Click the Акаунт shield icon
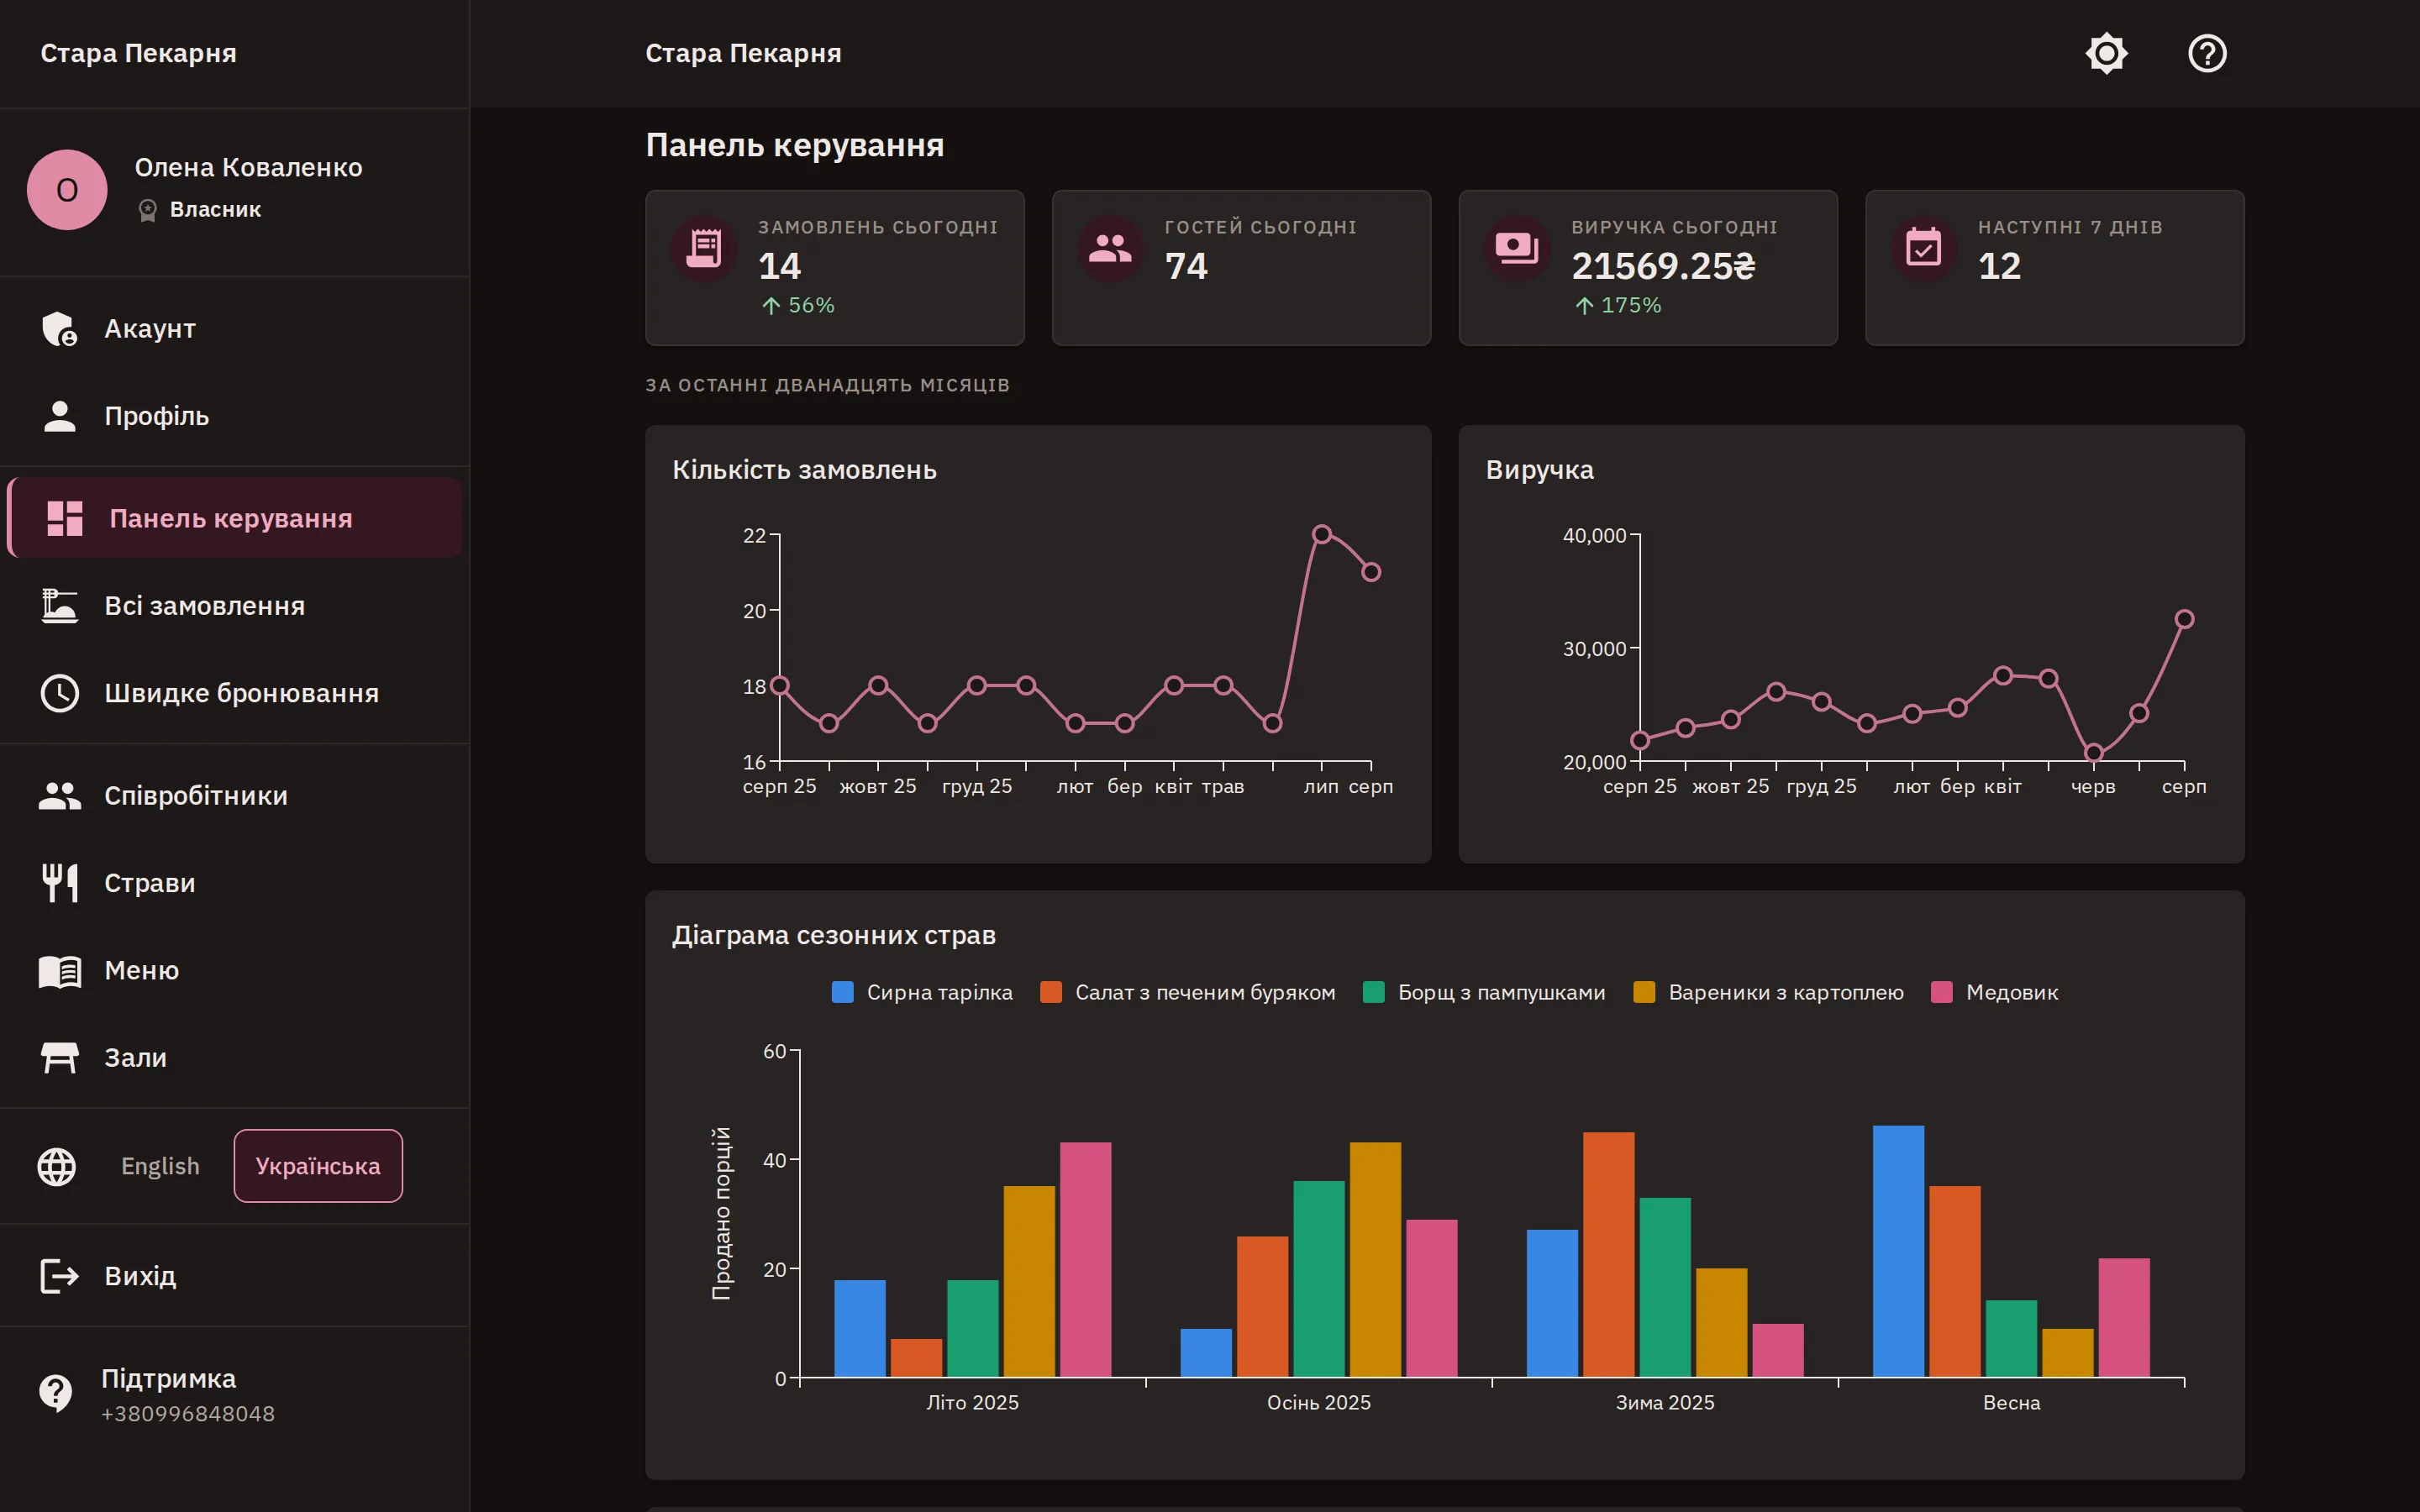2420x1512 pixels. click(x=60, y=329)
